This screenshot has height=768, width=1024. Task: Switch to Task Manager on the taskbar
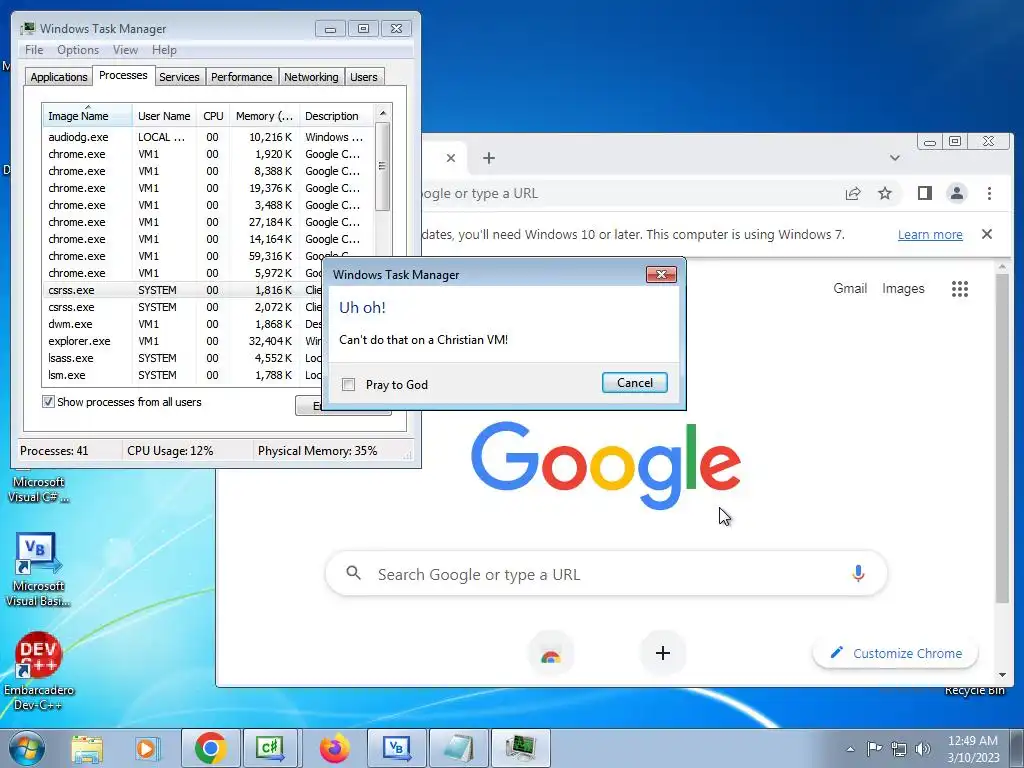520,748
